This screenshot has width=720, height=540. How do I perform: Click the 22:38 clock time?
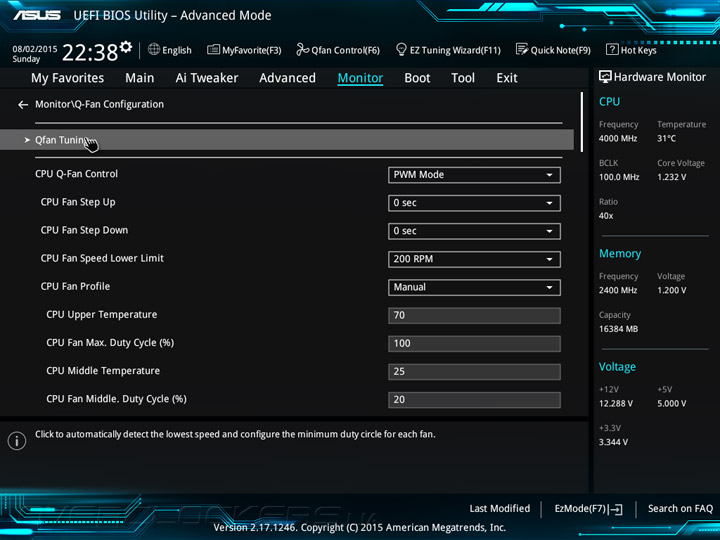coord(90,52)
